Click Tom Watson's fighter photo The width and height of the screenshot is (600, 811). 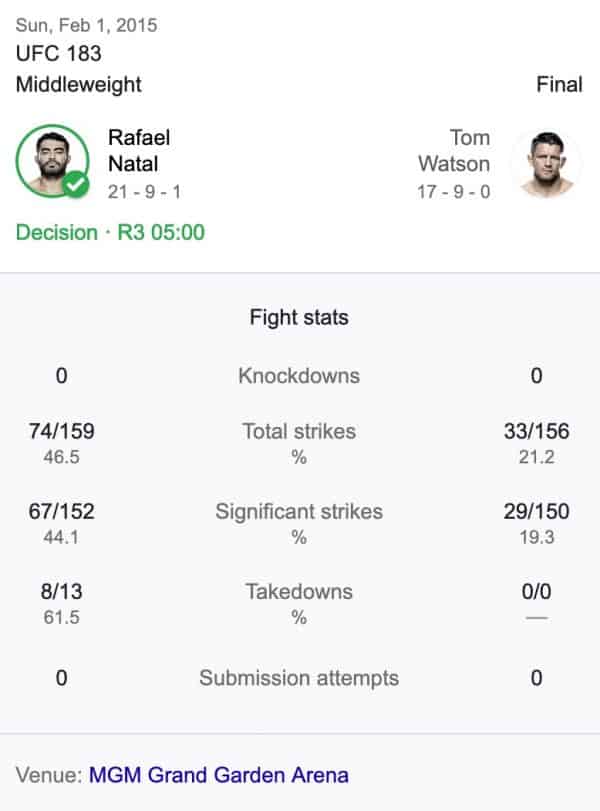[547, 162]
